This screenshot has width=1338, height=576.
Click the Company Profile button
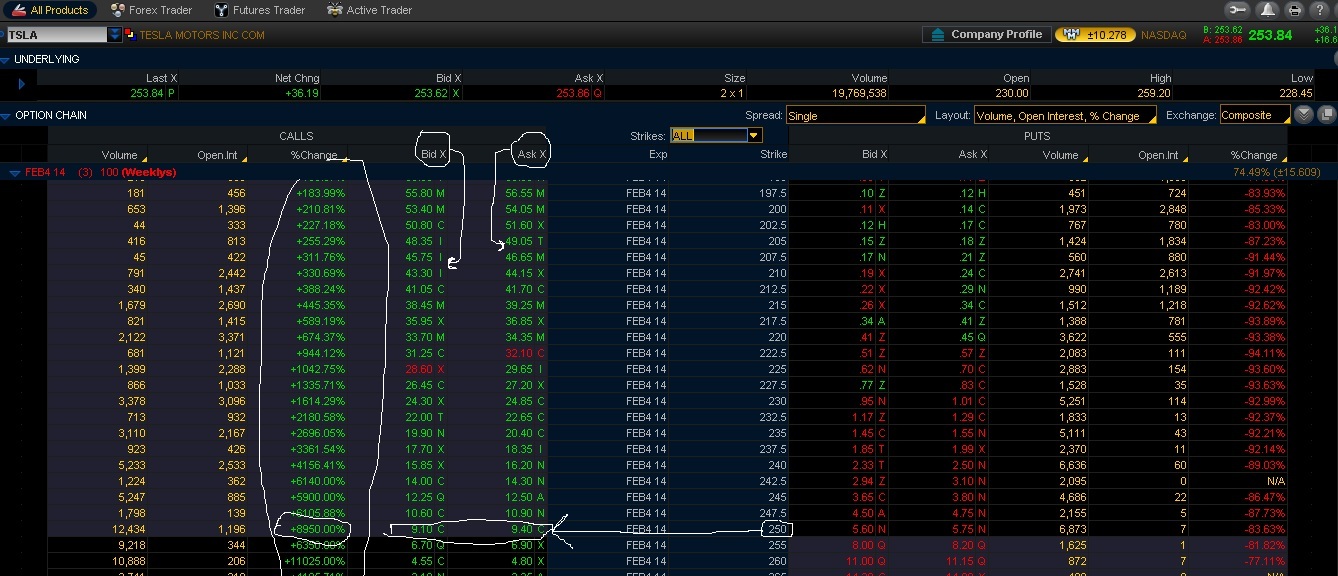986,35
